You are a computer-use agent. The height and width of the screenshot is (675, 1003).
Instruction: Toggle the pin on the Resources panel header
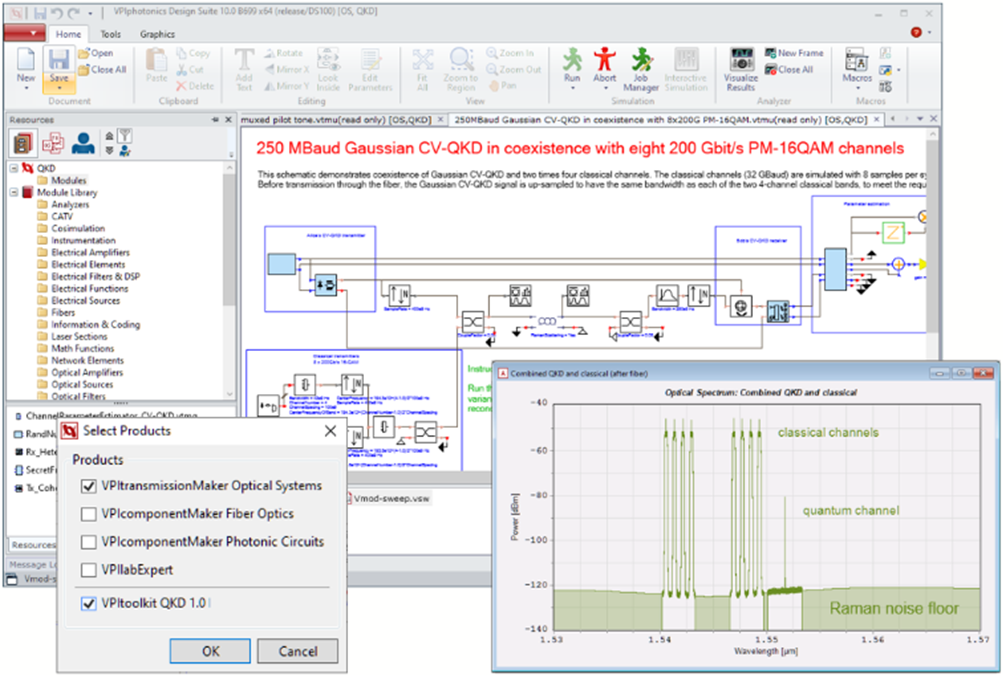215,120
